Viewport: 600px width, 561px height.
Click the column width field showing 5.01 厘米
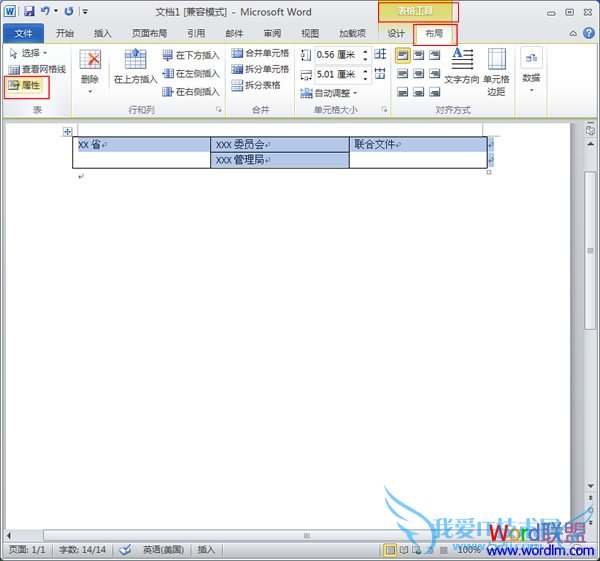pyautogui.click(x=337, y=75)
